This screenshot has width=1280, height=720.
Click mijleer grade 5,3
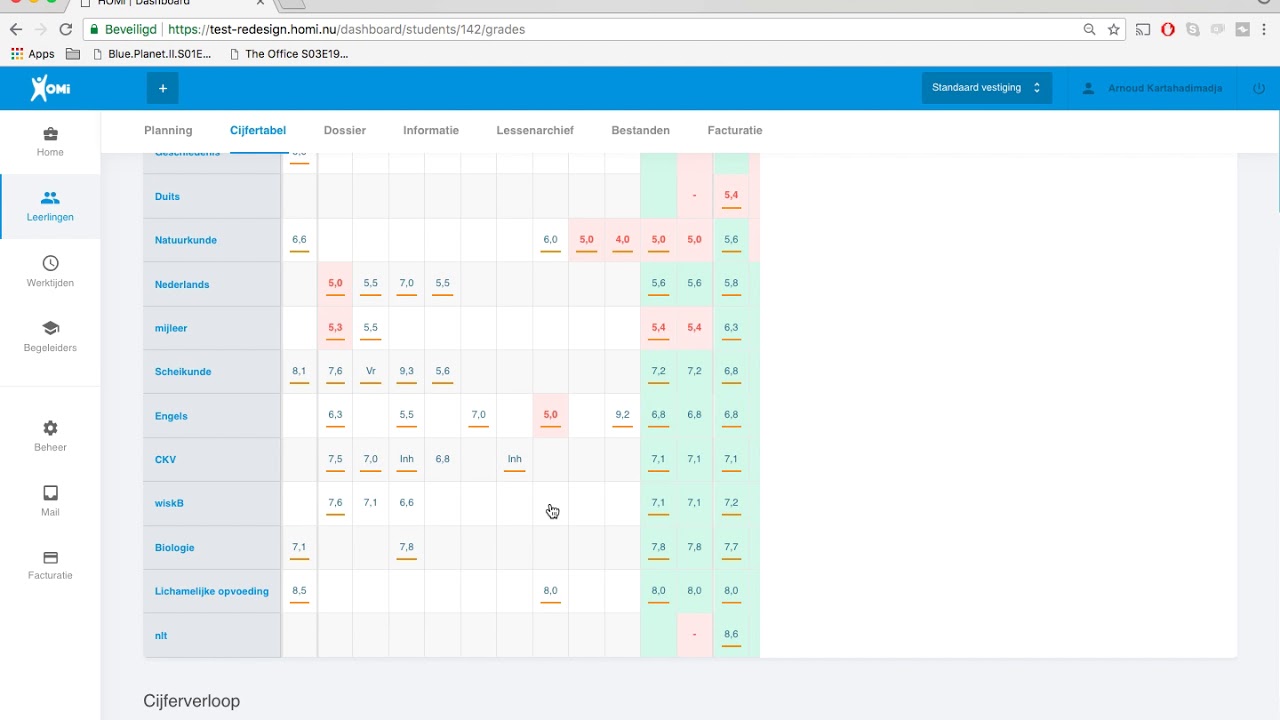[335, 328]
